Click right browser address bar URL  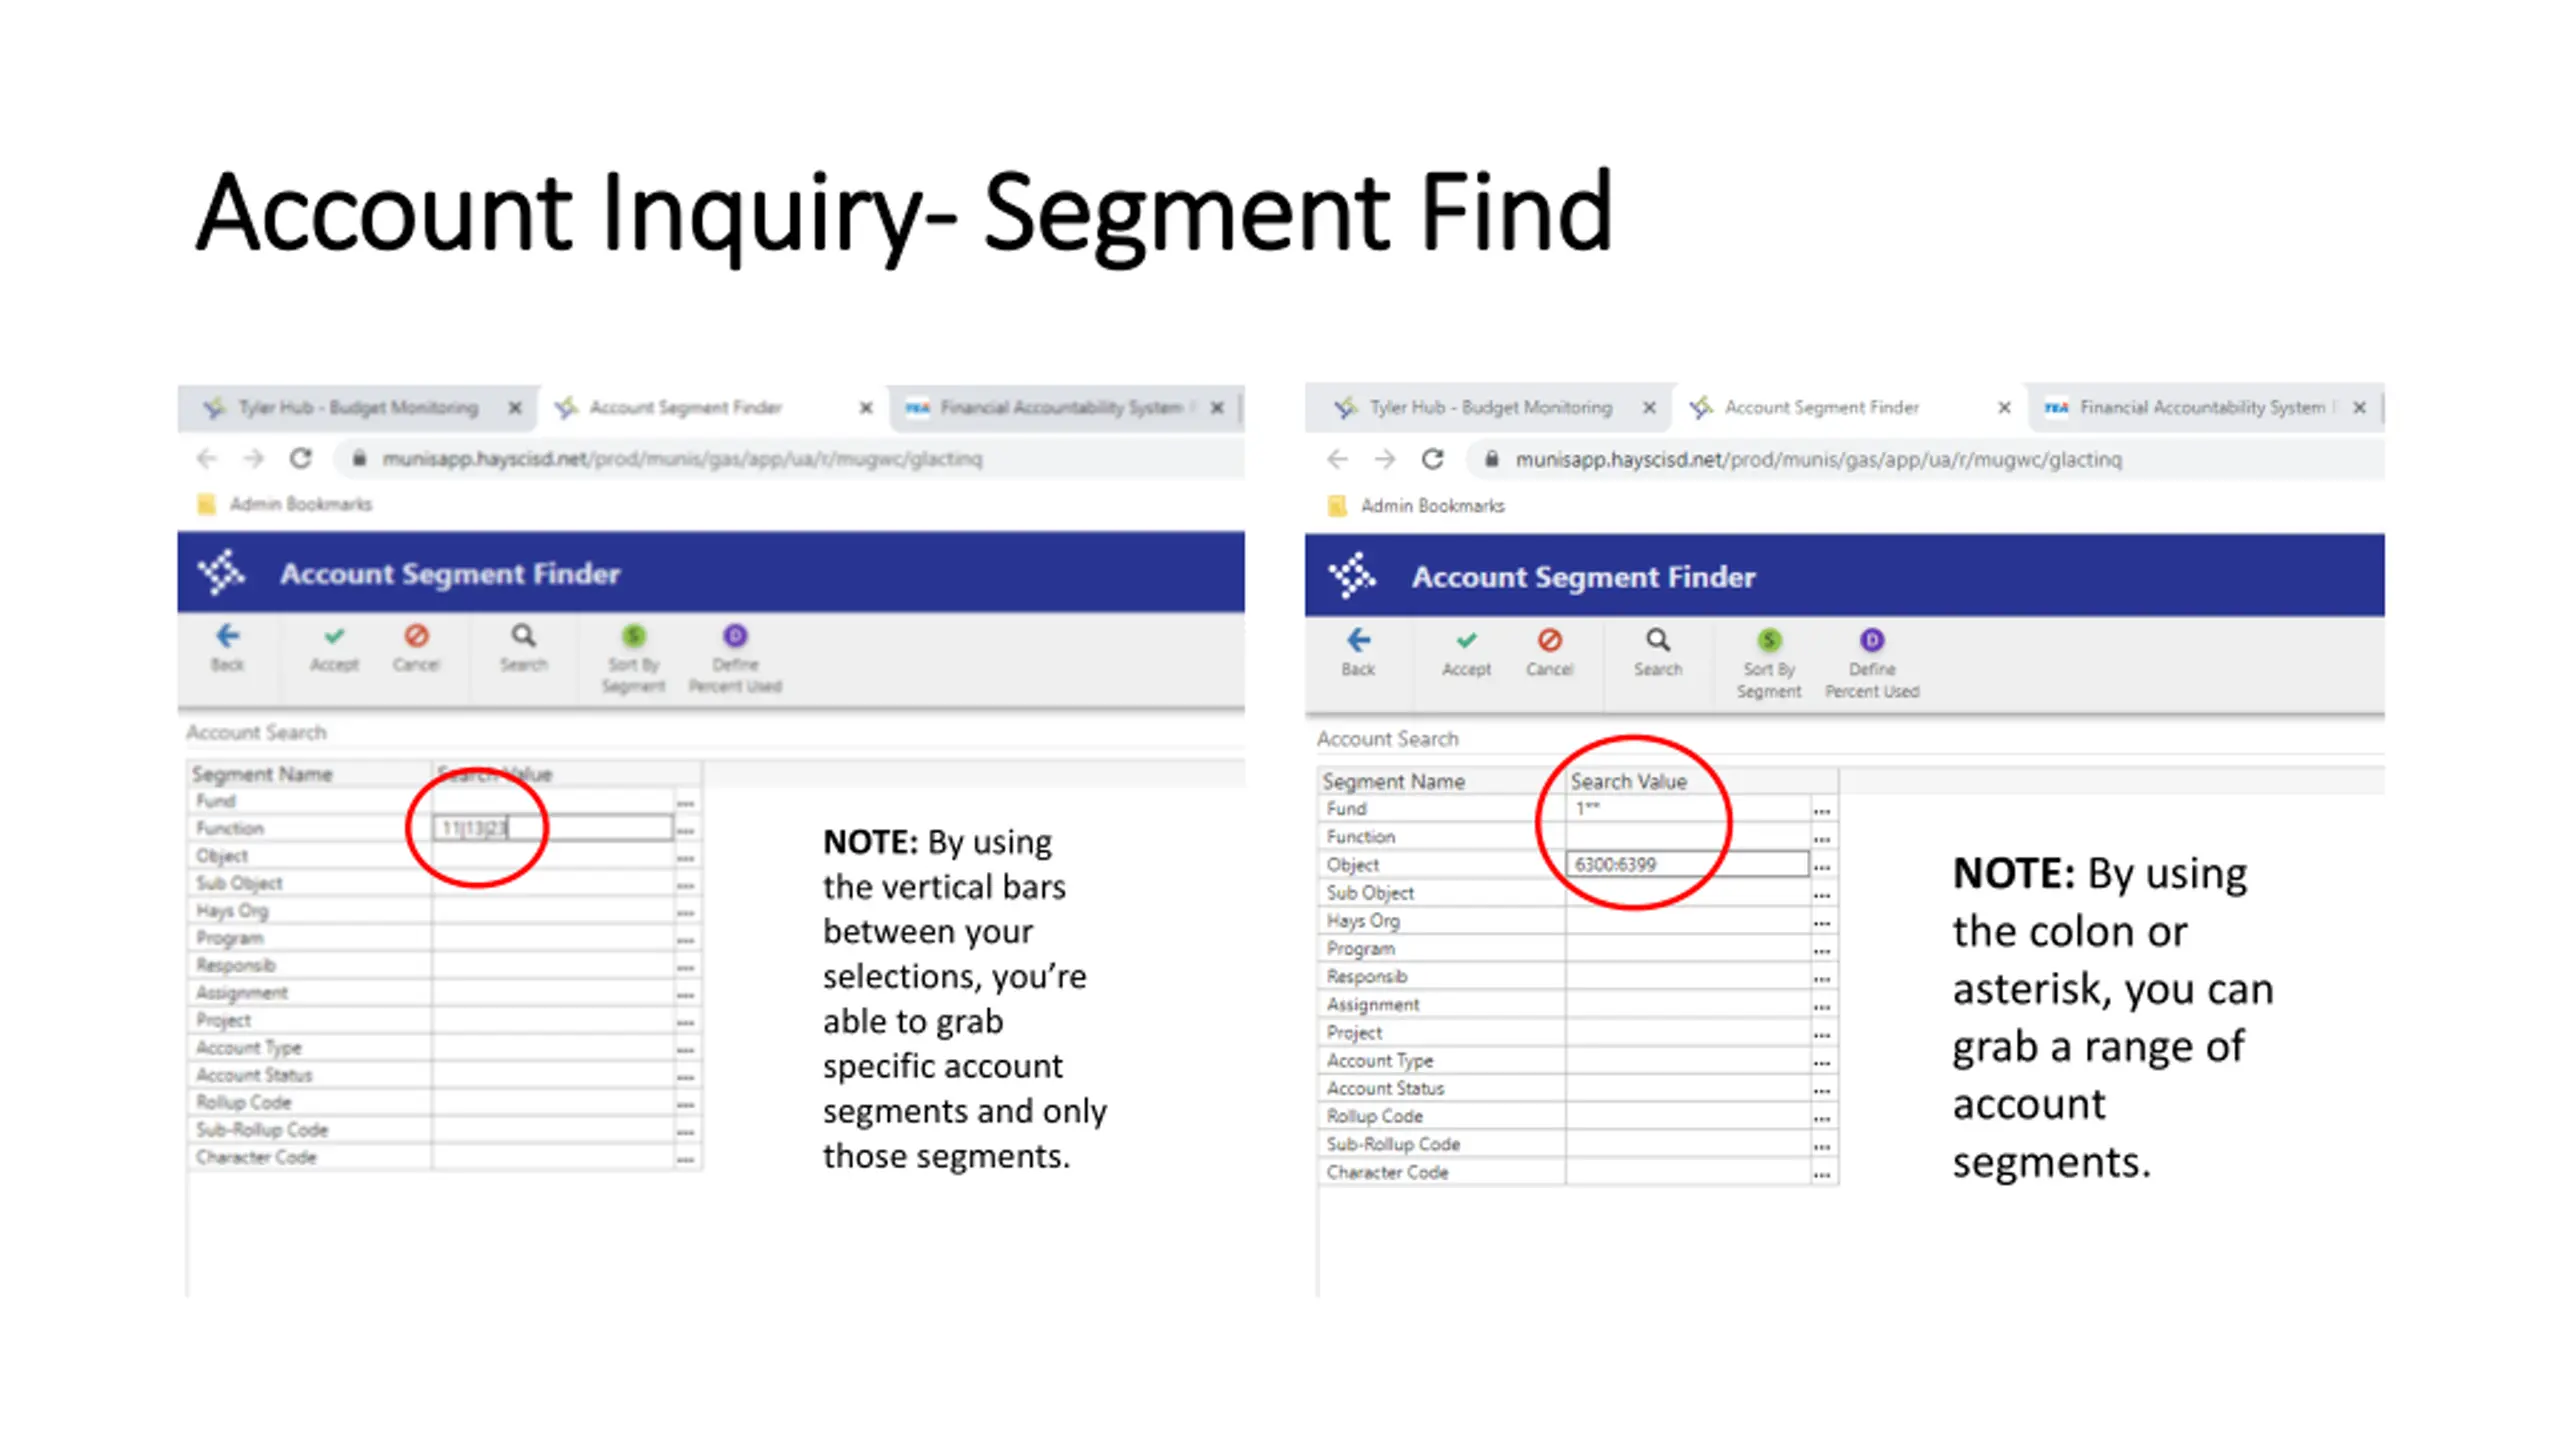click(x=1818, y=459)
